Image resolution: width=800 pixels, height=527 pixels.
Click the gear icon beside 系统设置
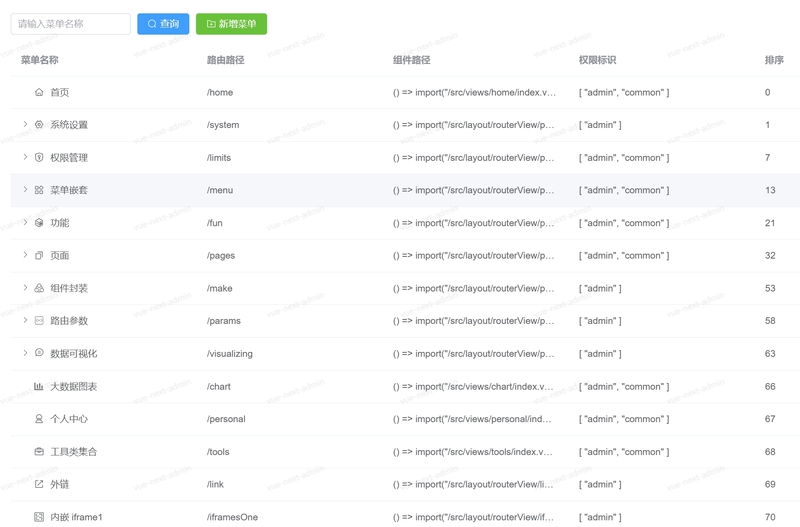(39, 124)
